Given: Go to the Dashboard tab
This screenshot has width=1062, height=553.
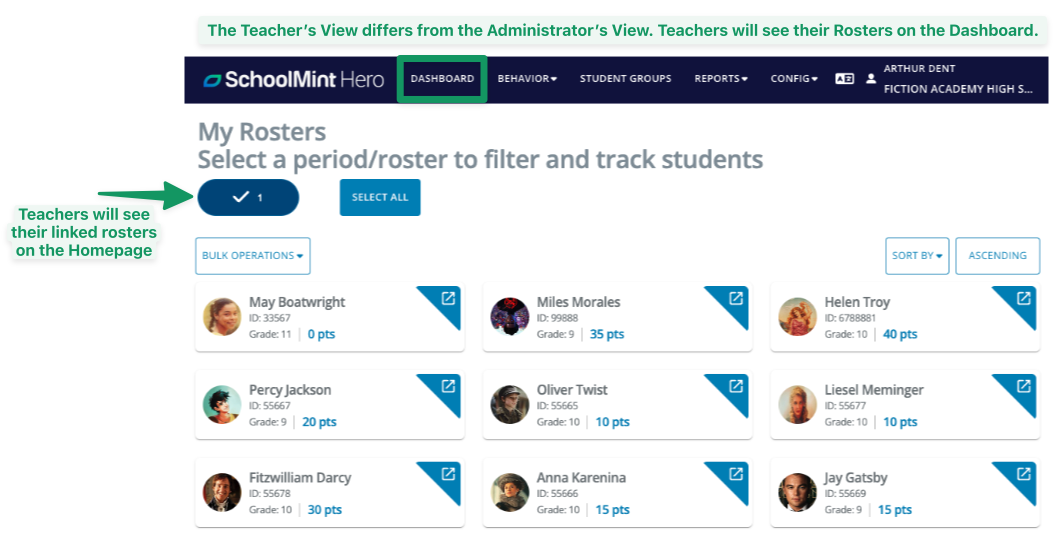Looking at the screenshot, I should [x=442, y=79].
